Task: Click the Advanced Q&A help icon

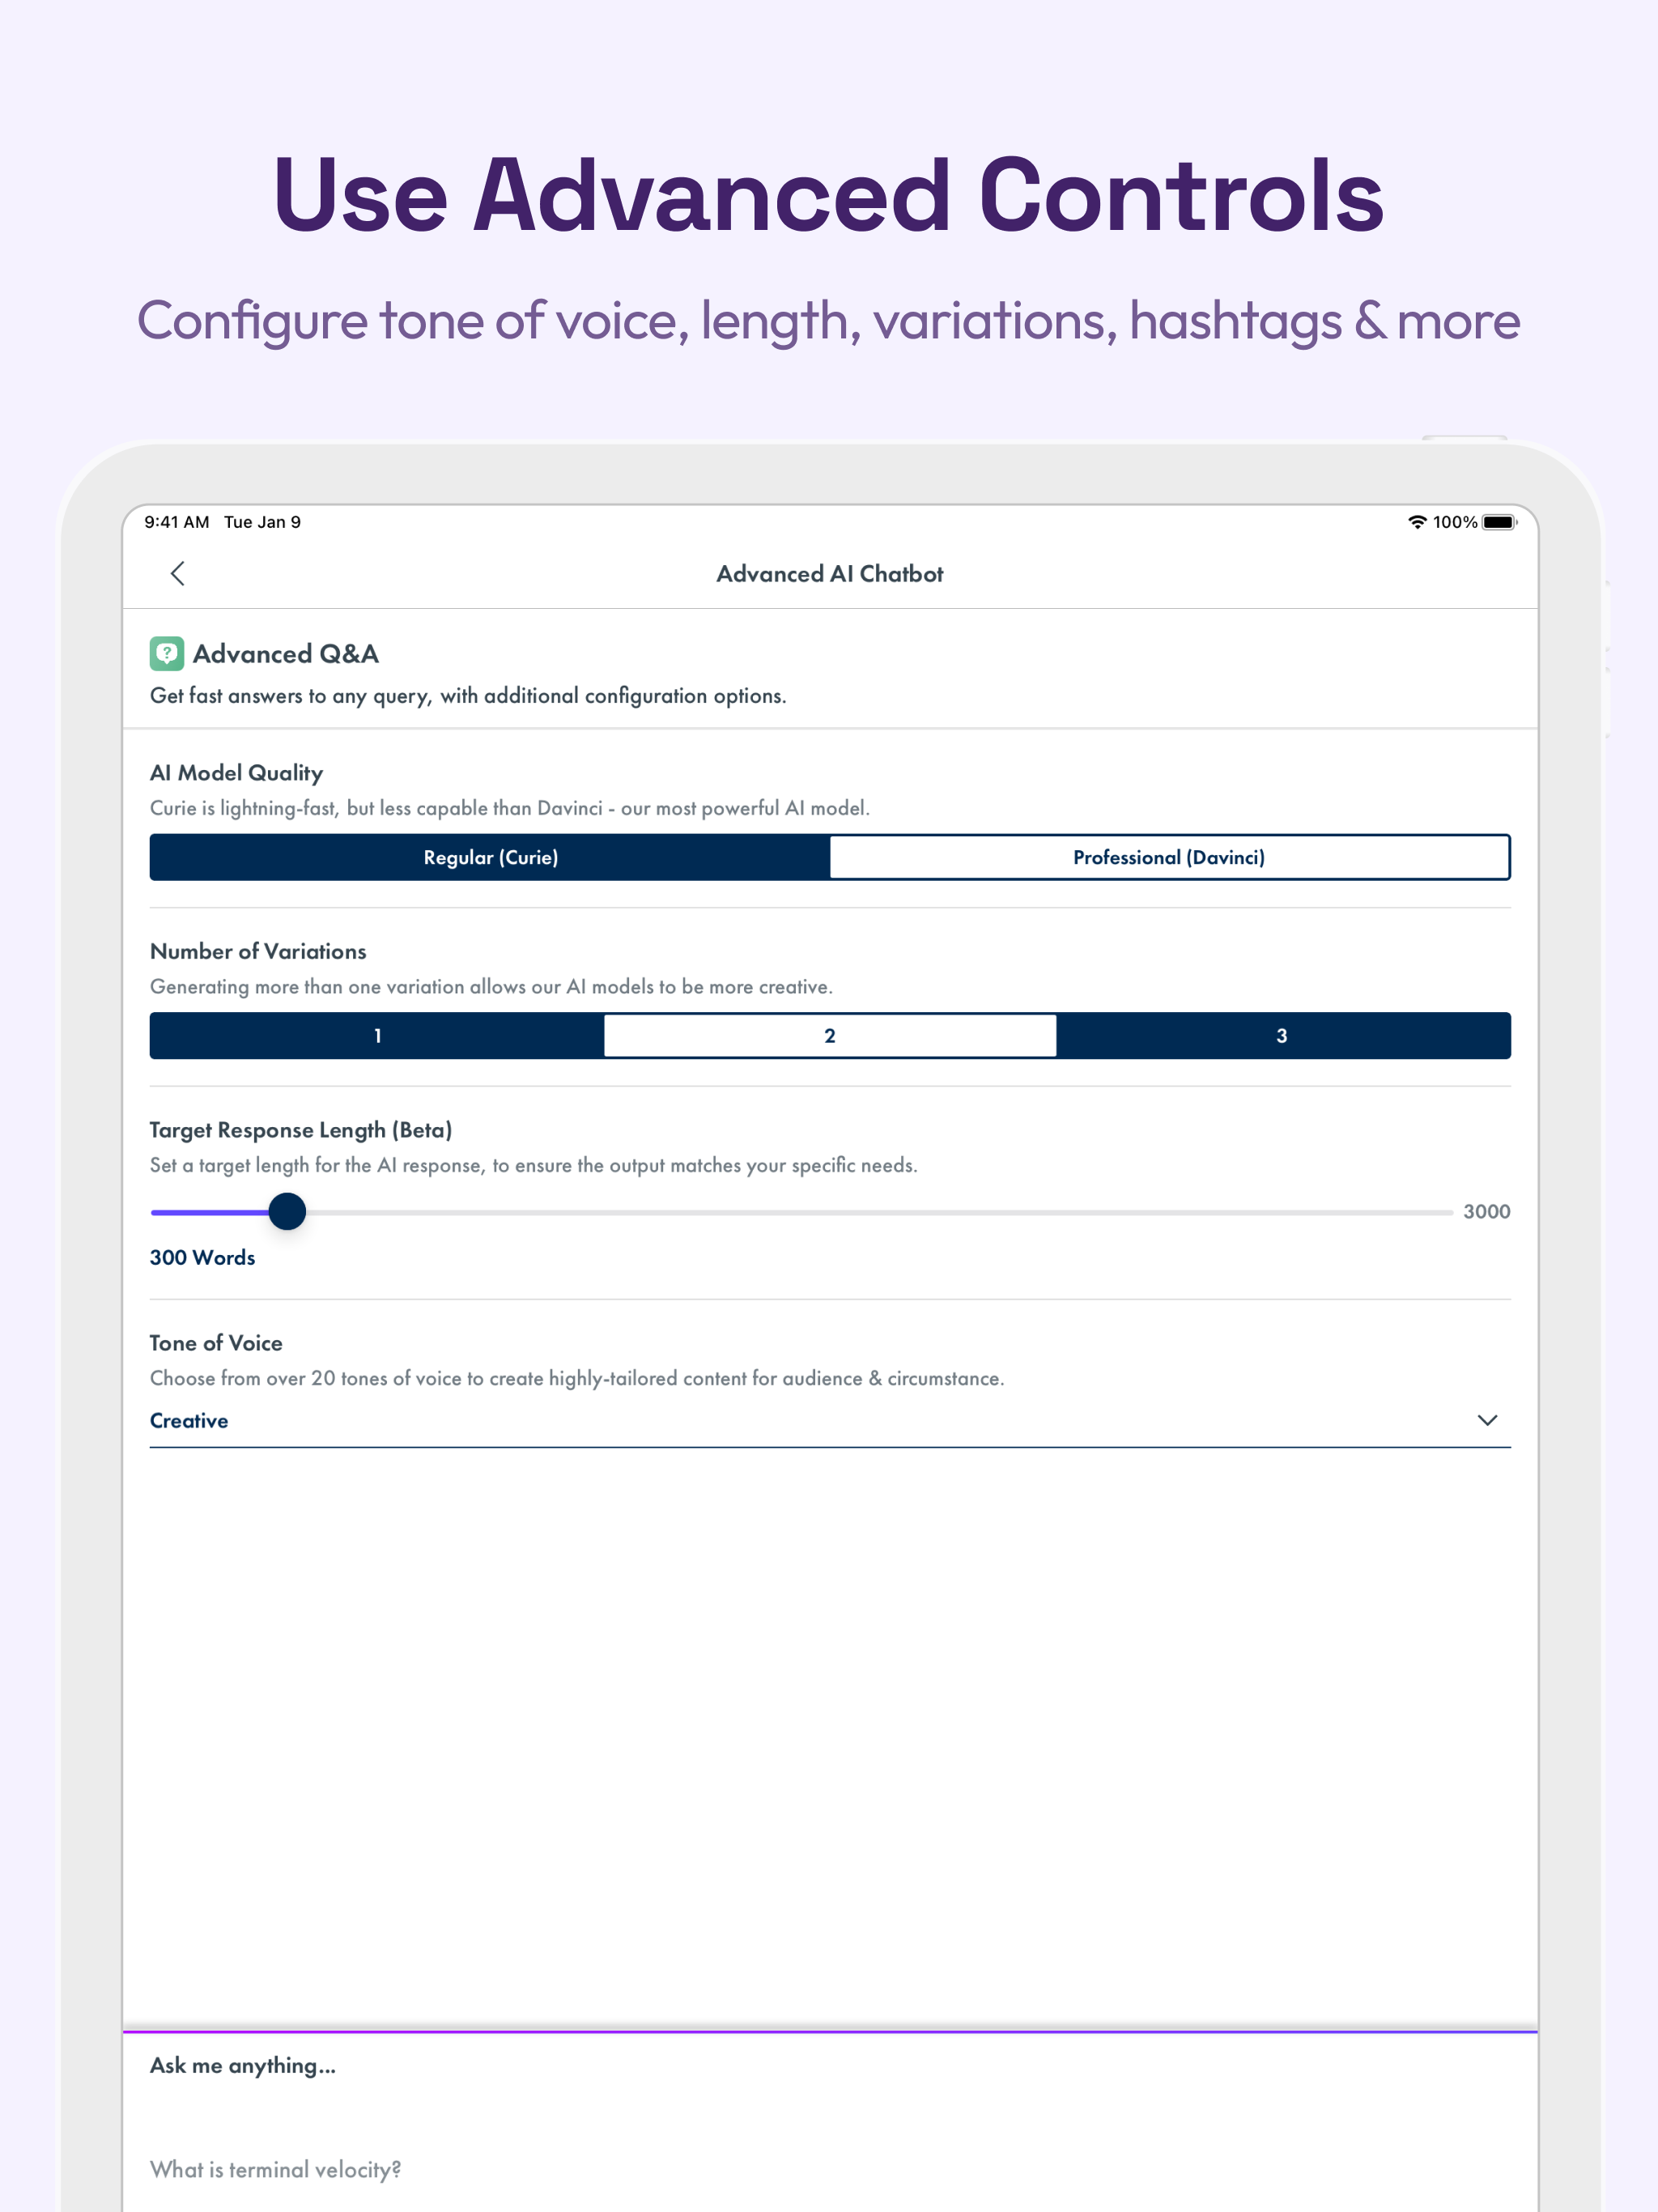Action: (167, 653)
